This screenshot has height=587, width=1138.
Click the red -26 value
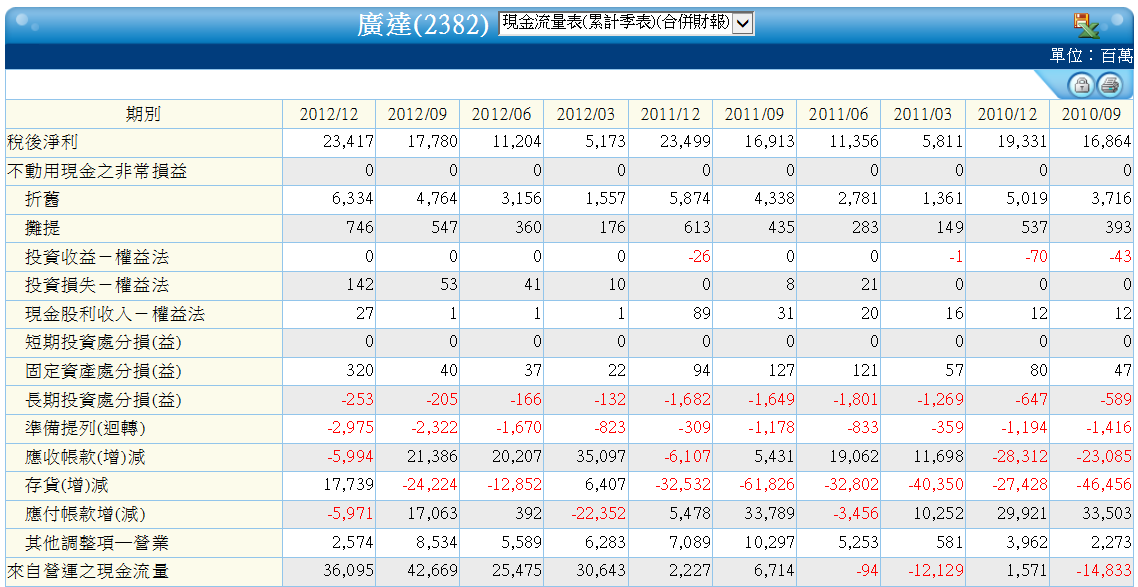tap(699, 257)
